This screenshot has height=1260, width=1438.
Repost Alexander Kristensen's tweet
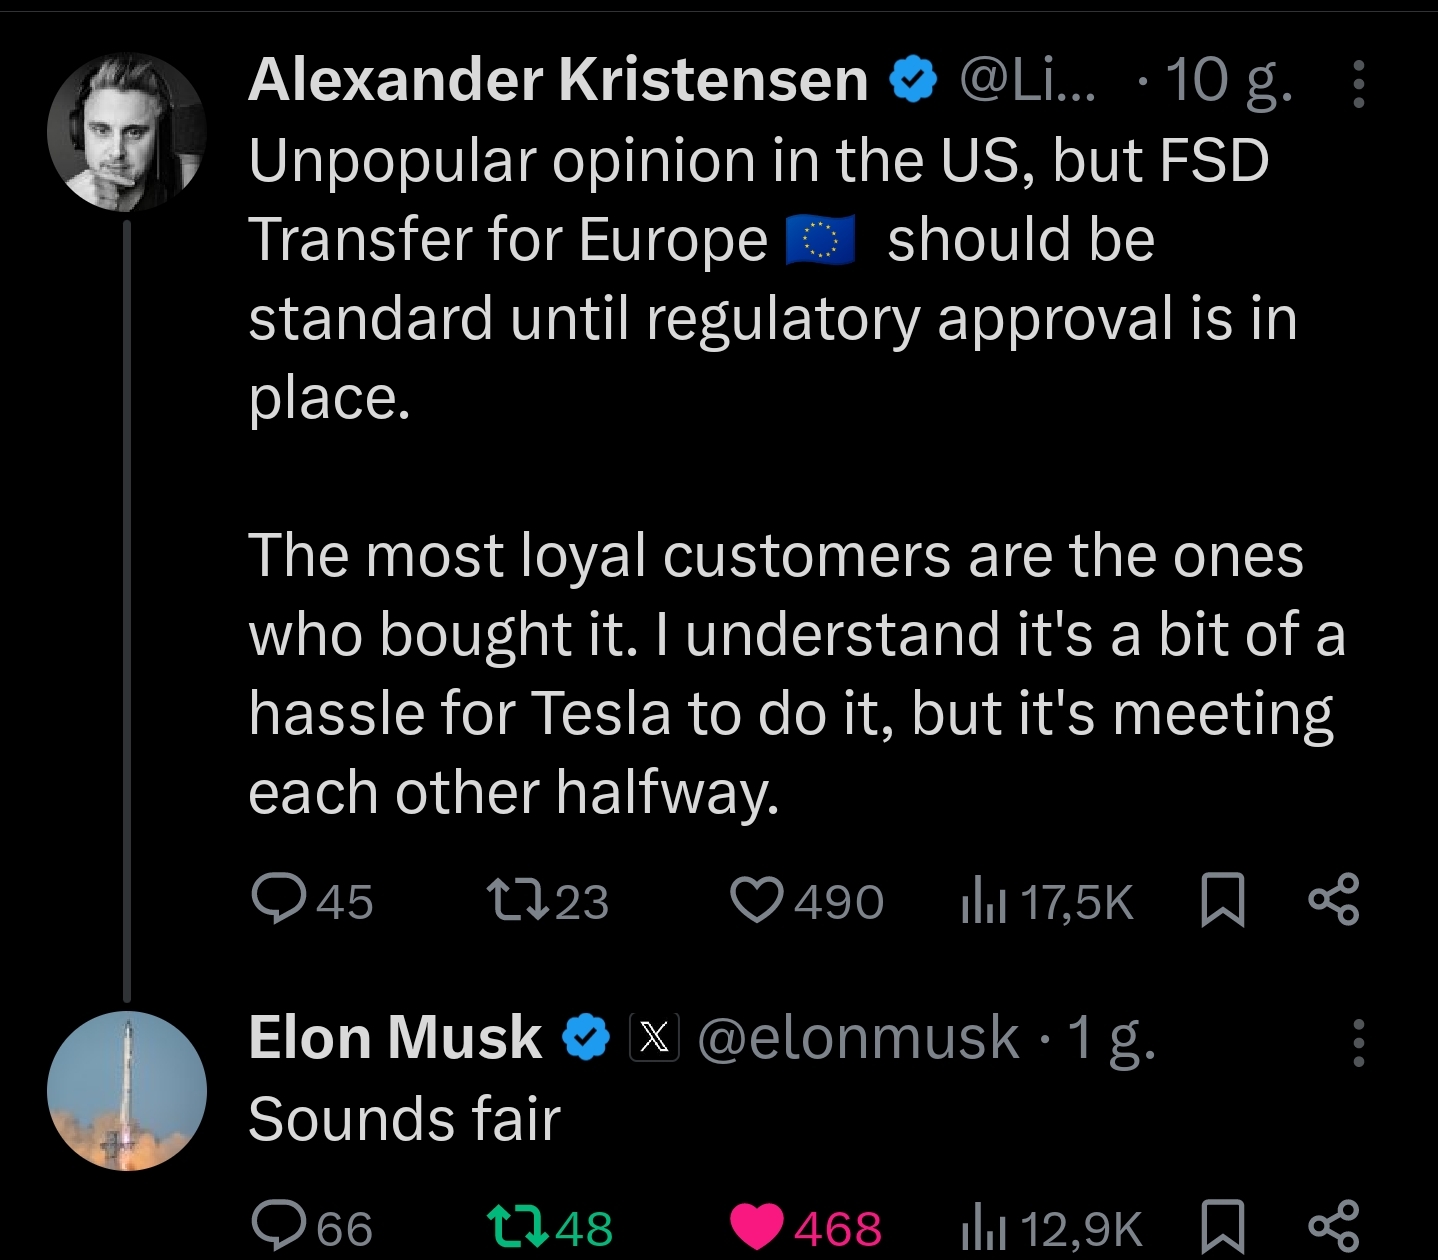pos(515,899)
